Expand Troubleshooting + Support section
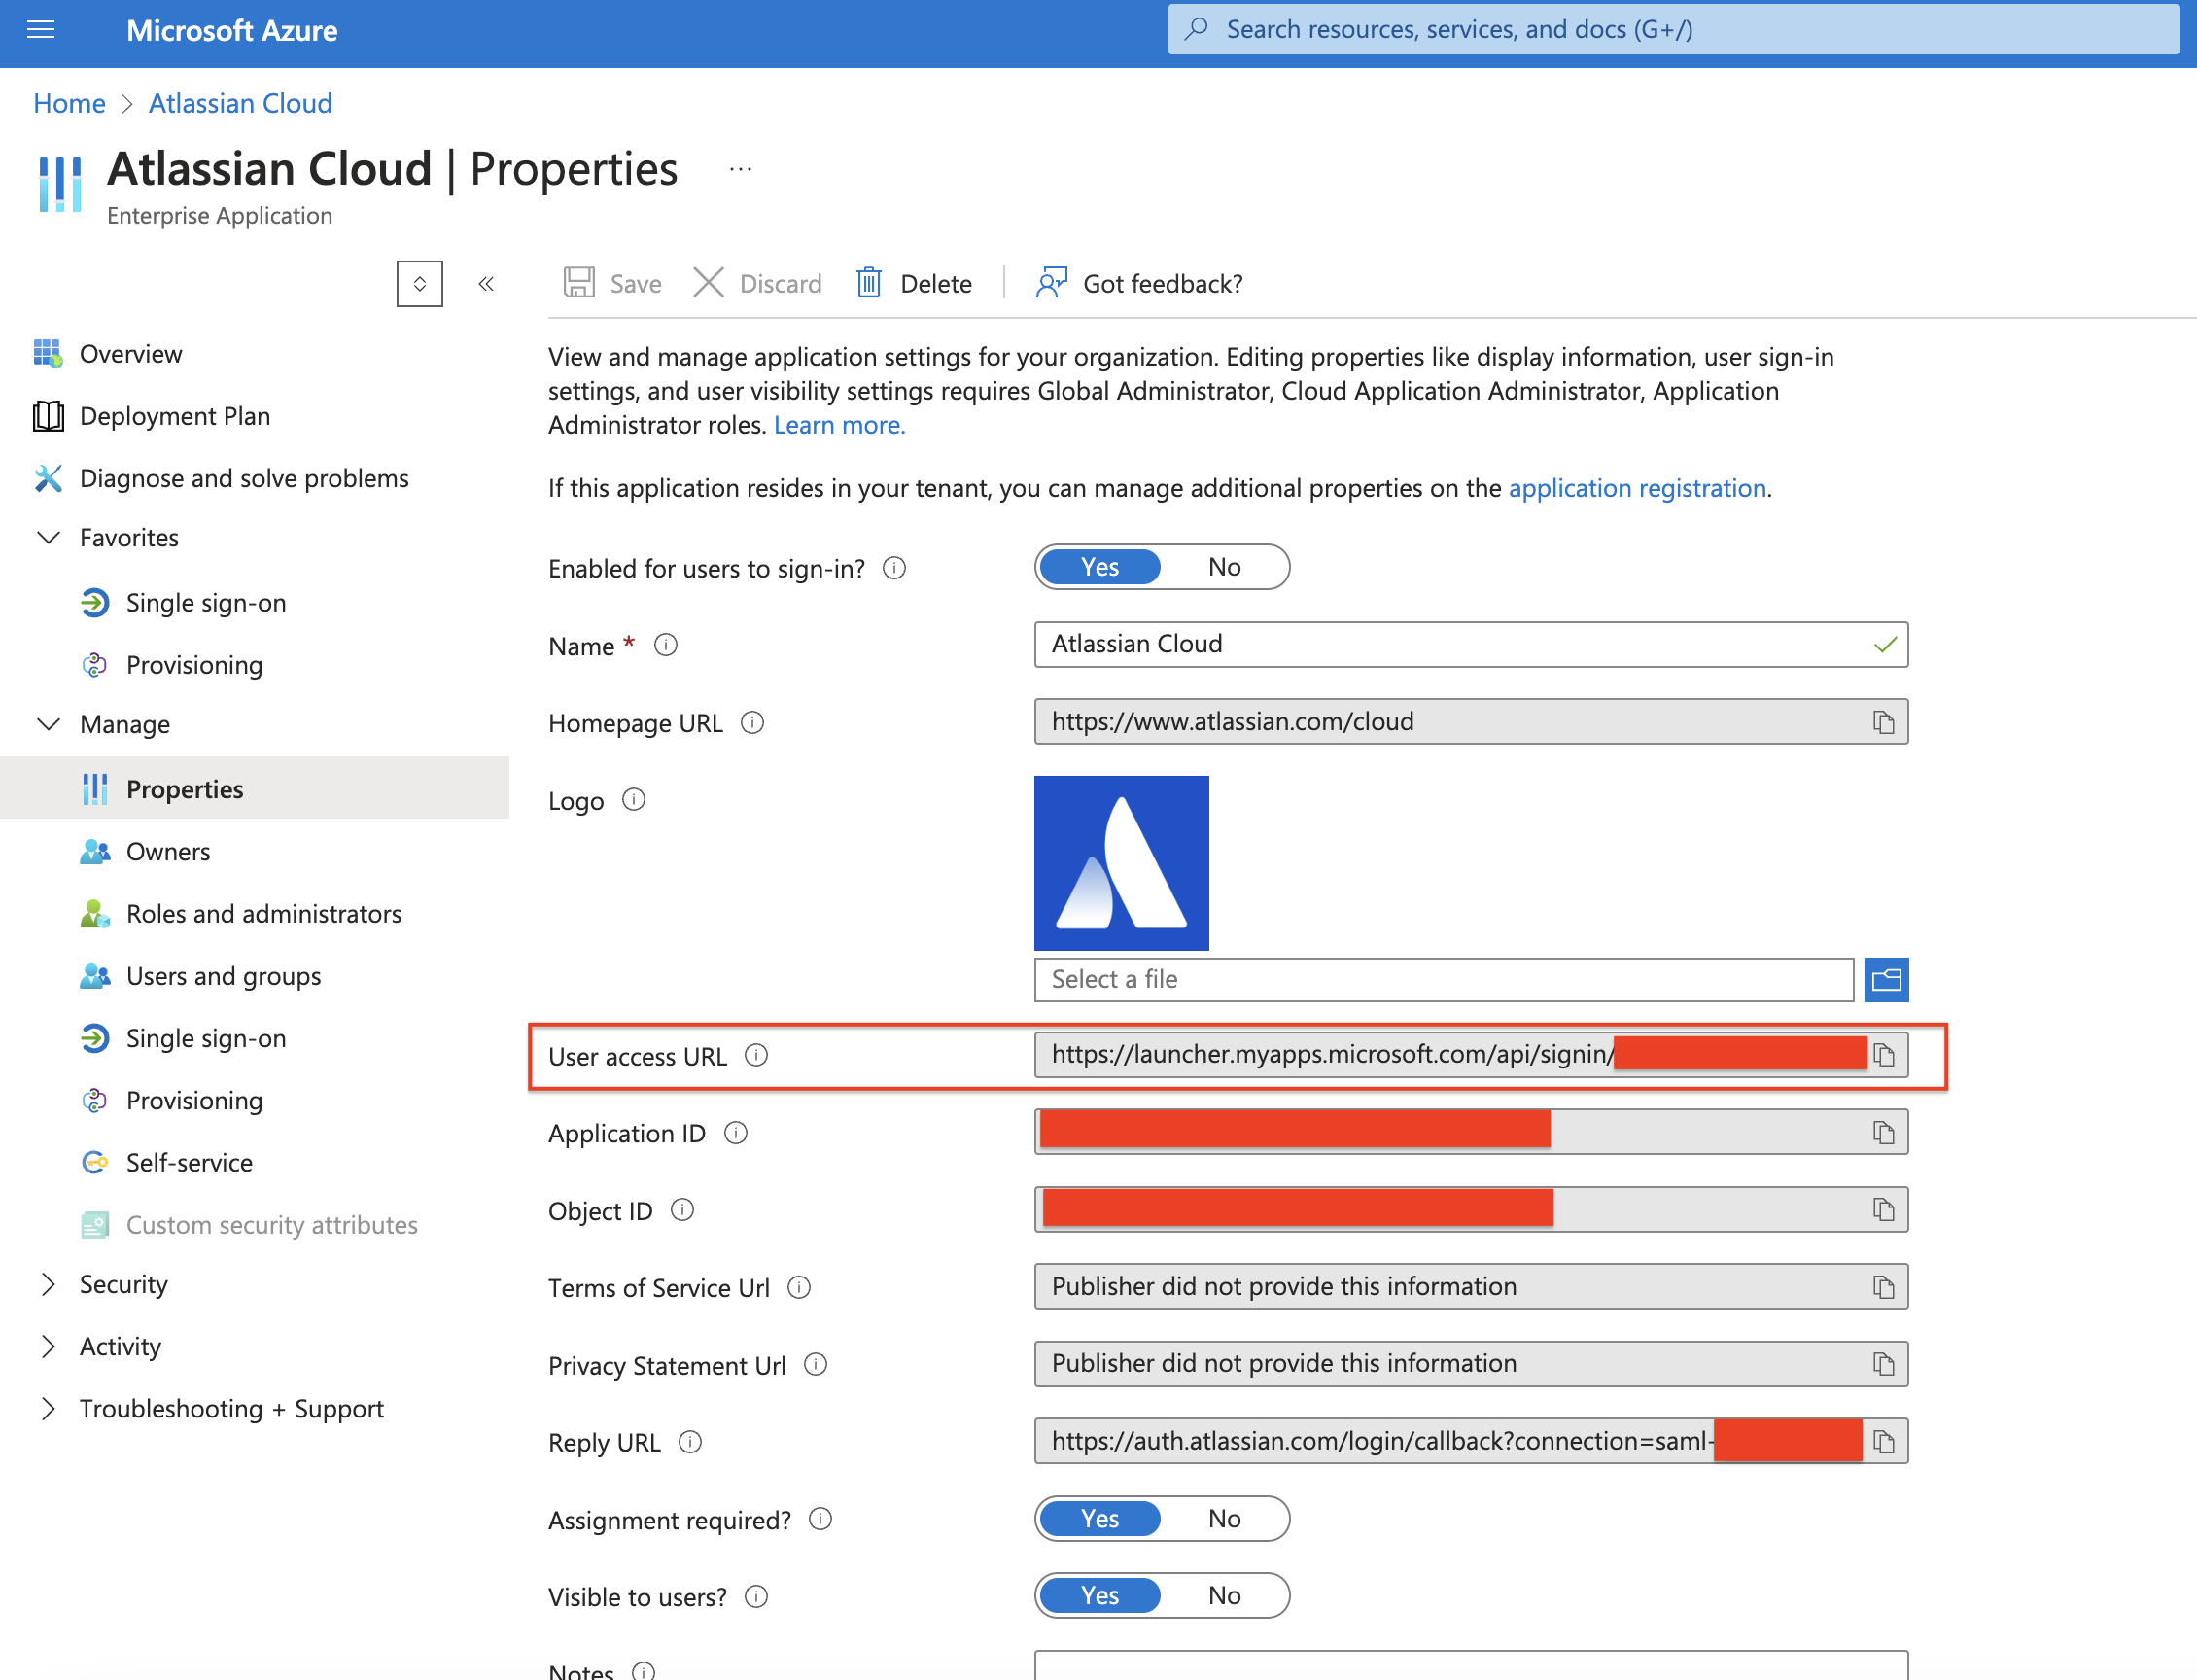2197x1680 pixels. coord(48,1408)
